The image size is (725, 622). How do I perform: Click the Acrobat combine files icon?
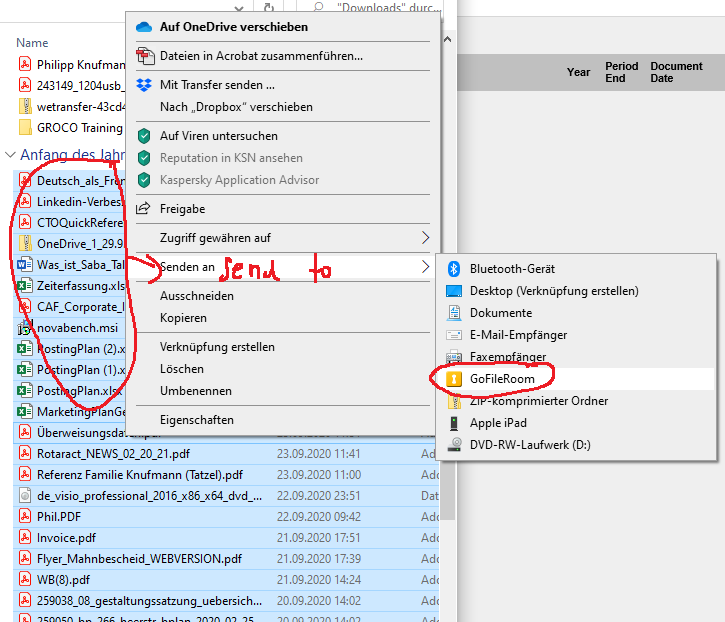tap(145, 56)
